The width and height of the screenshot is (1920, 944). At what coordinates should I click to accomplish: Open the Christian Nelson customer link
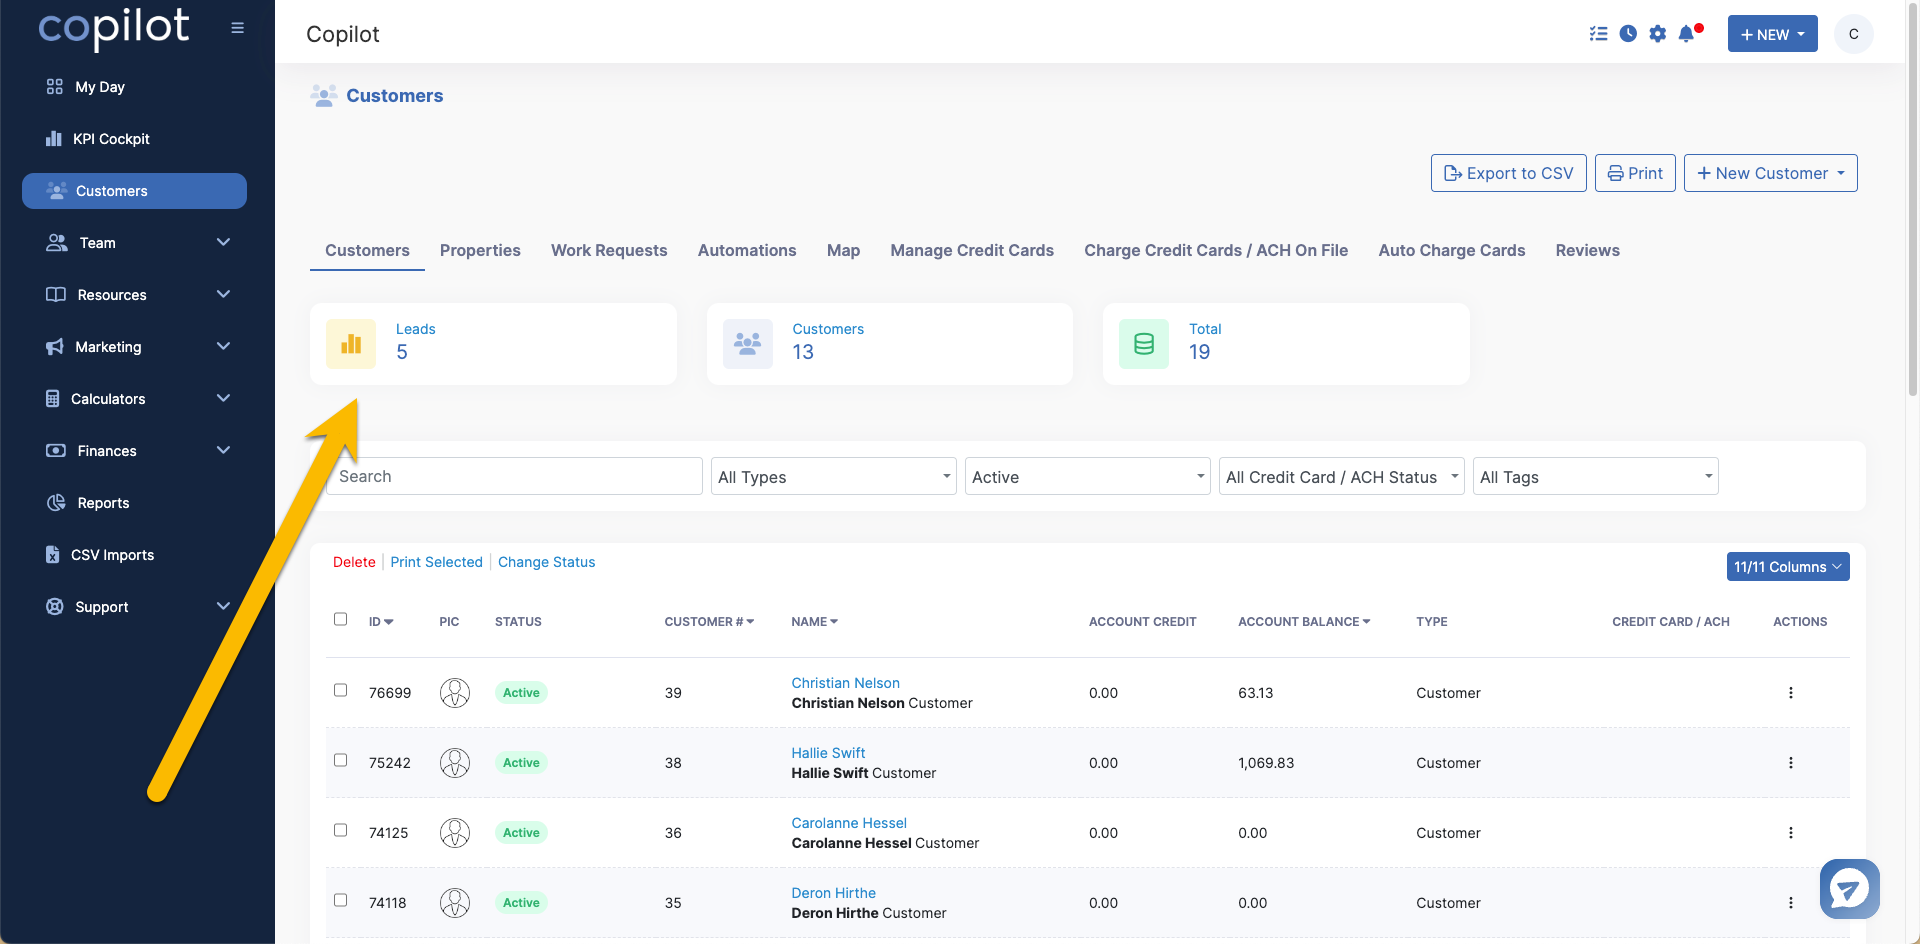click(x=845, y=683)
